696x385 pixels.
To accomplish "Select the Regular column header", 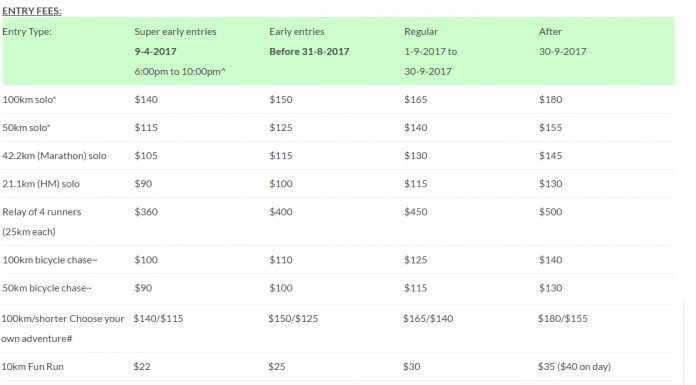I will click(x=421, y=32).
